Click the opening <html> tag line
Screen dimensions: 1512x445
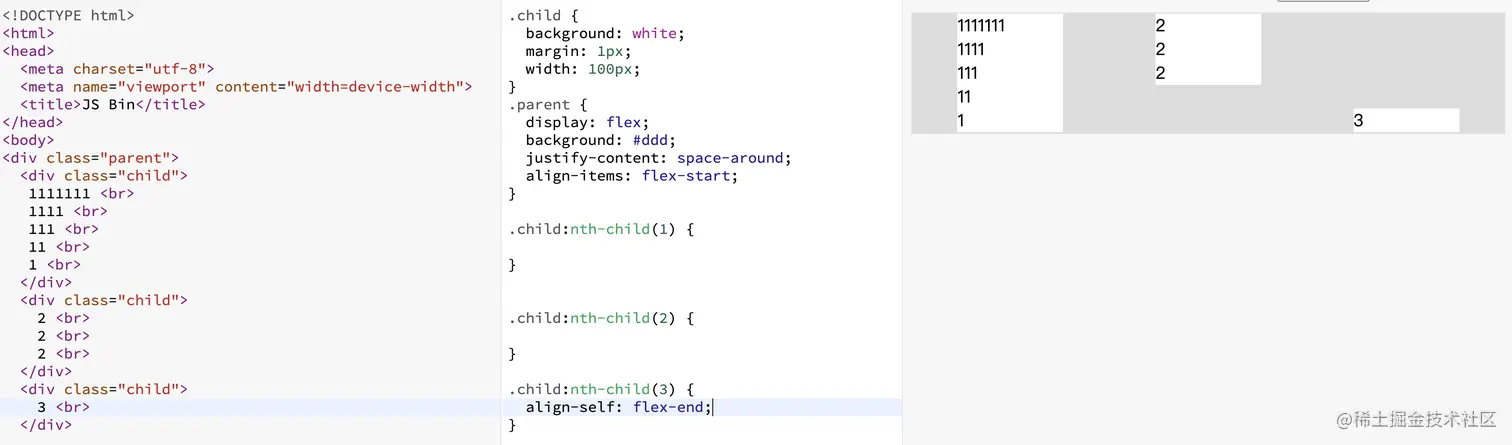28,33
